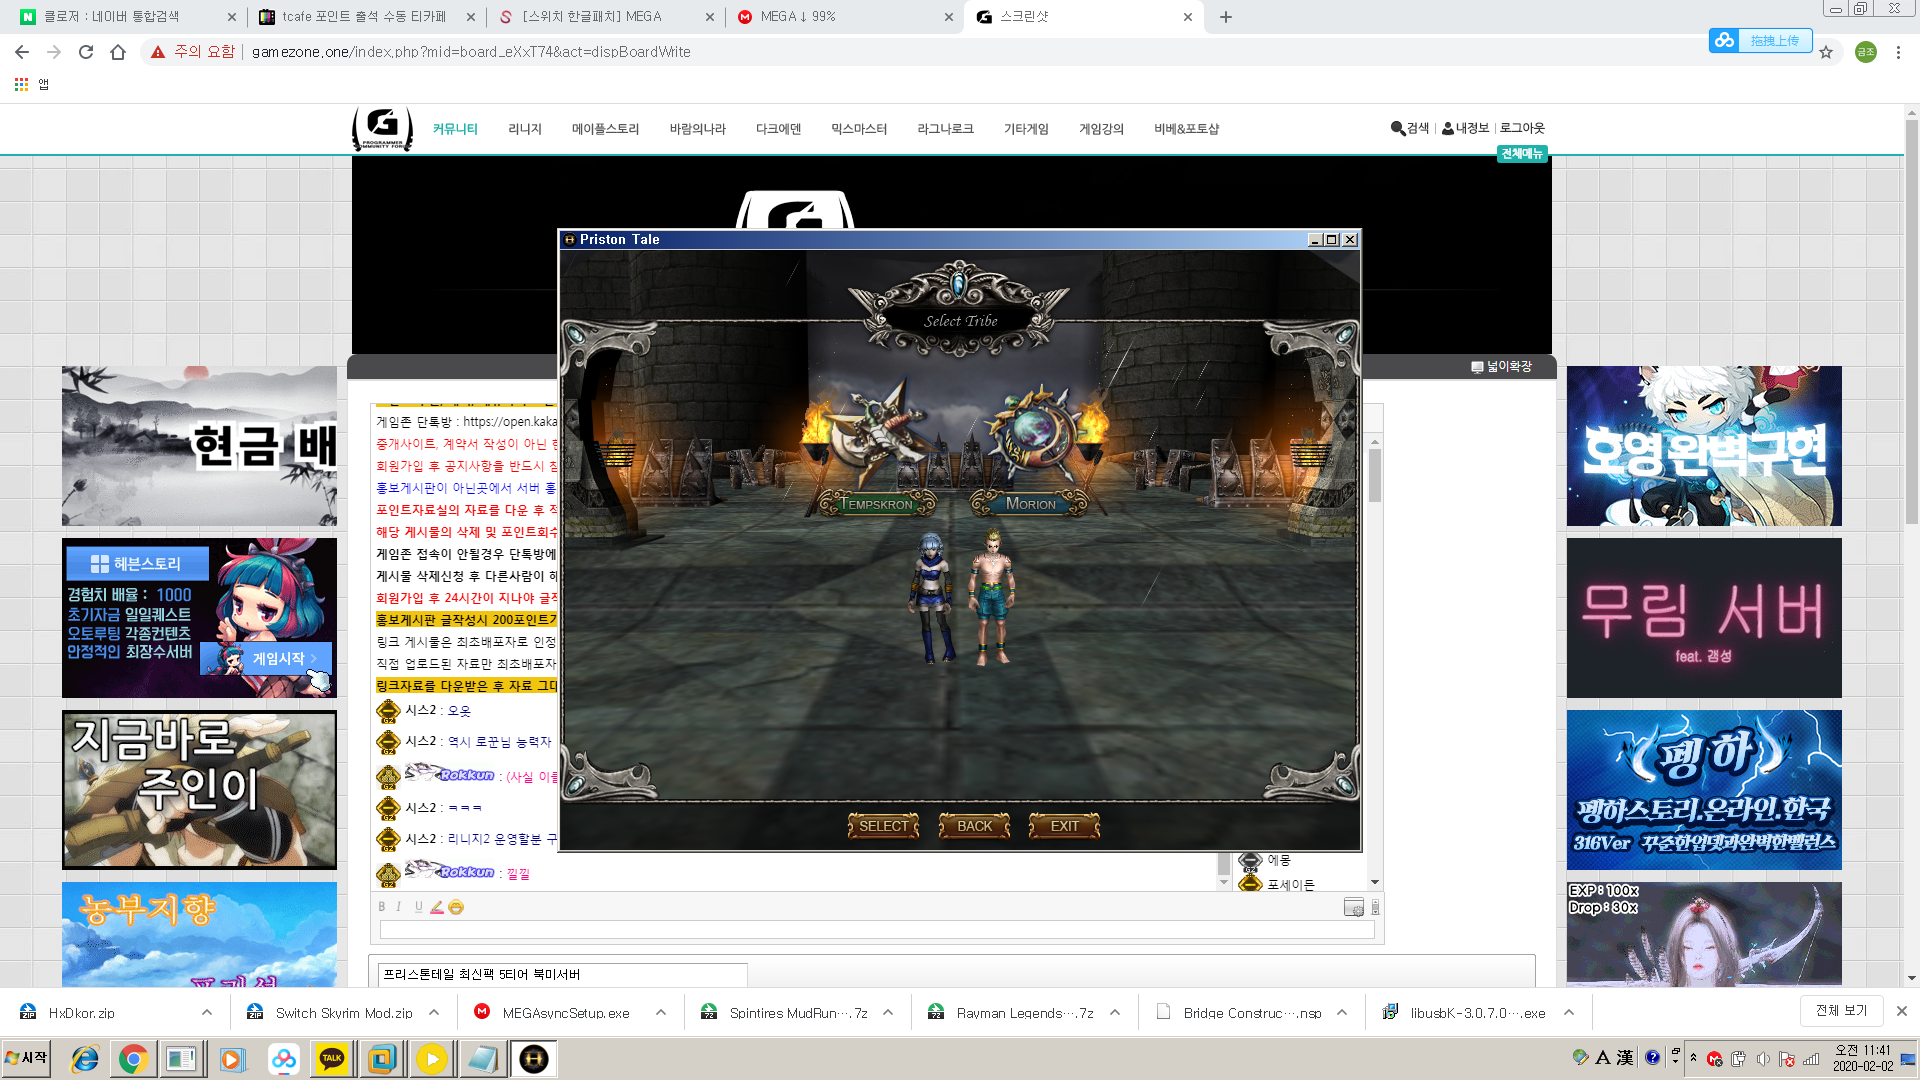Click the chat message input field
1920x1080 pixels.
coord(877,930)
